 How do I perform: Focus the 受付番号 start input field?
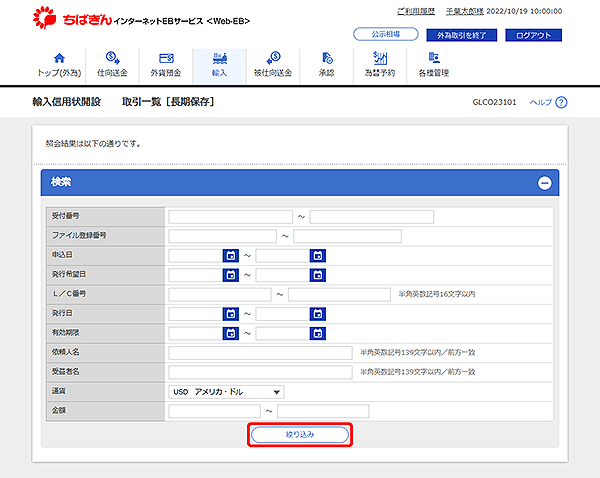tap(230, 217)
